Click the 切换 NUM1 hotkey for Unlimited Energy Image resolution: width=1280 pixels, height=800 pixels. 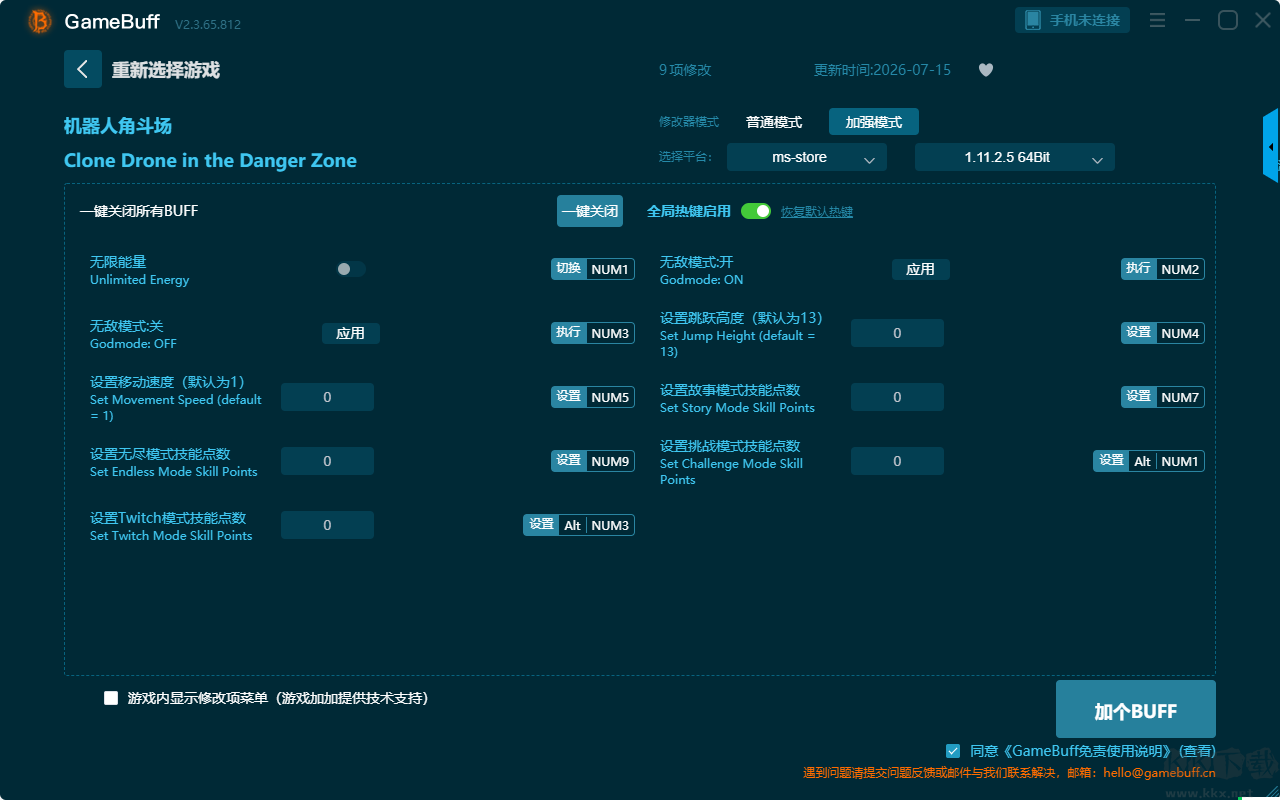(x=593, y=269)
